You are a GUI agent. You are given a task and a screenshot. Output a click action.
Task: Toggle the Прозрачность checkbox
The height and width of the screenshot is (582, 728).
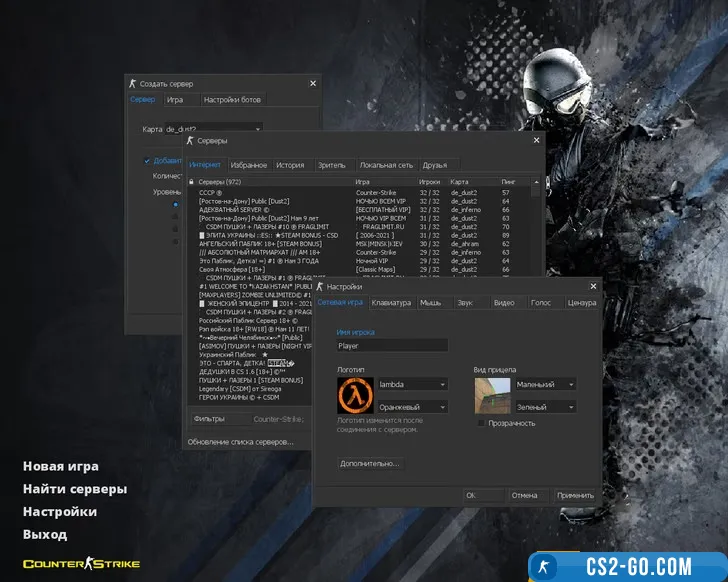[x=481, y=423]
